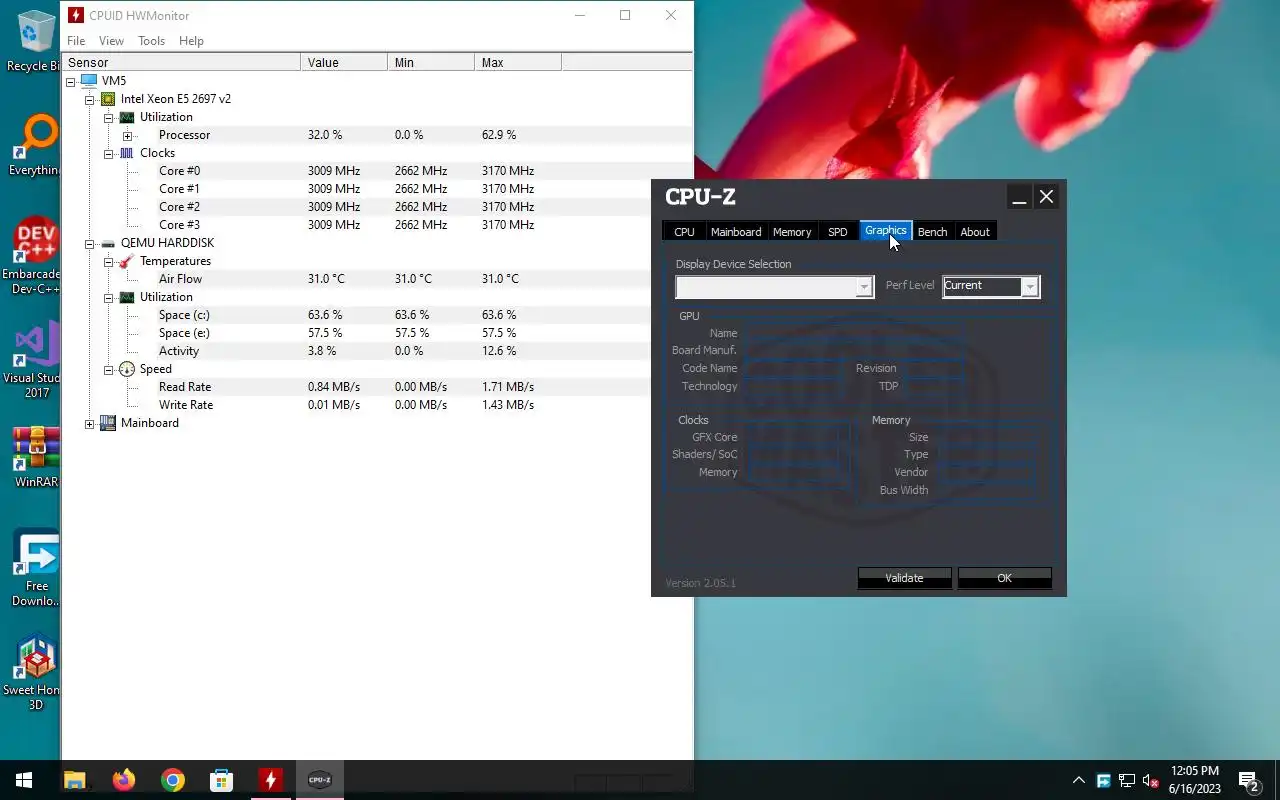Select the Core #0 clock row
The height and width of the screenshot is (800, 1280).
pyautogui.click(x=378, y=171)
